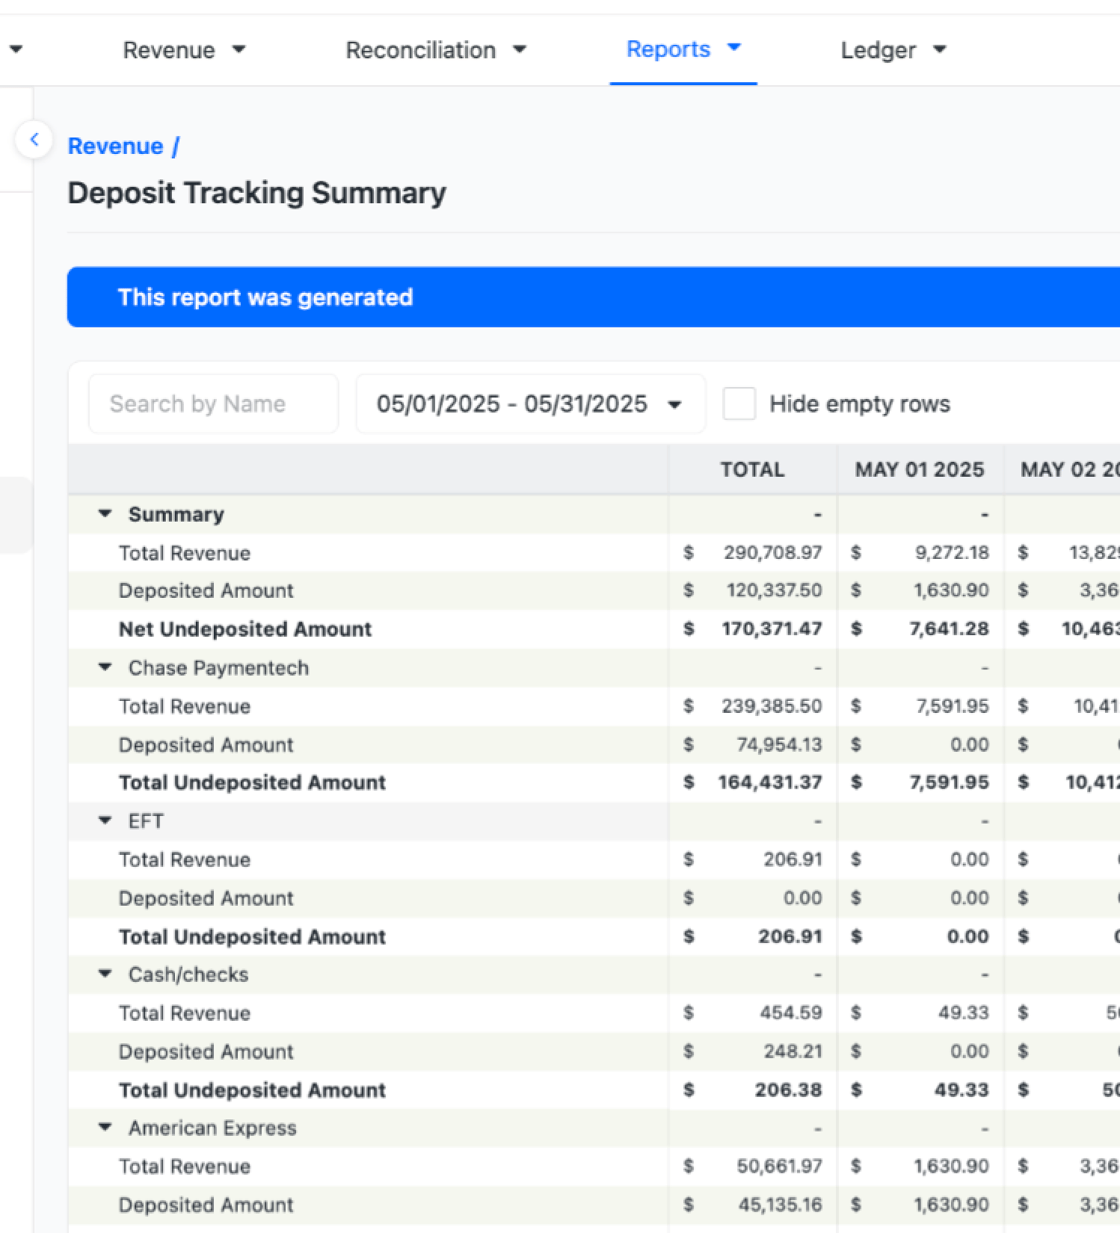This screenshot has width=1120, height=1233.
Task: Click the dropdown arrow beside Reconciliation
Action: 519,50
